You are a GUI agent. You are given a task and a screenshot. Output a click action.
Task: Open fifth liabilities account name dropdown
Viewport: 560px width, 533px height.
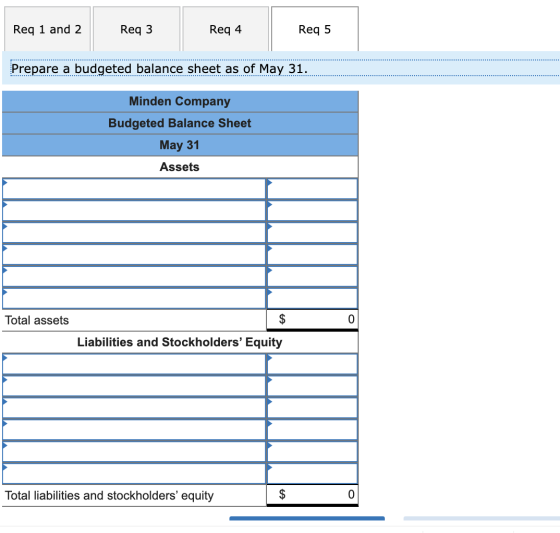click(134, 452)
